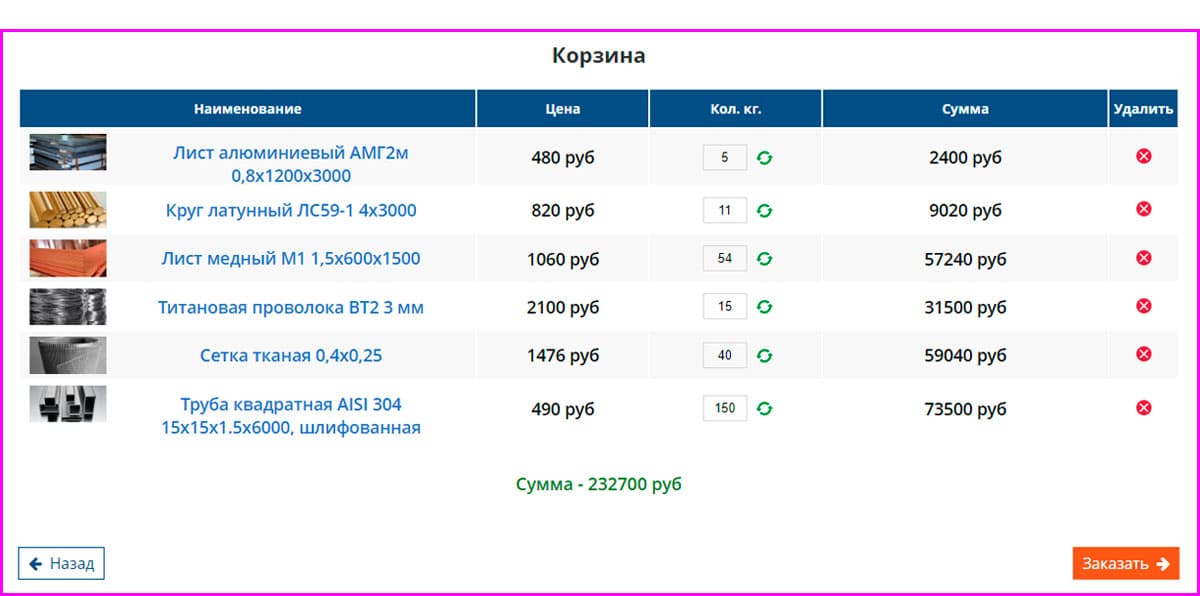
Task: Remove Труба квадратная AISI 304 item
Action: coord(1144,407)
